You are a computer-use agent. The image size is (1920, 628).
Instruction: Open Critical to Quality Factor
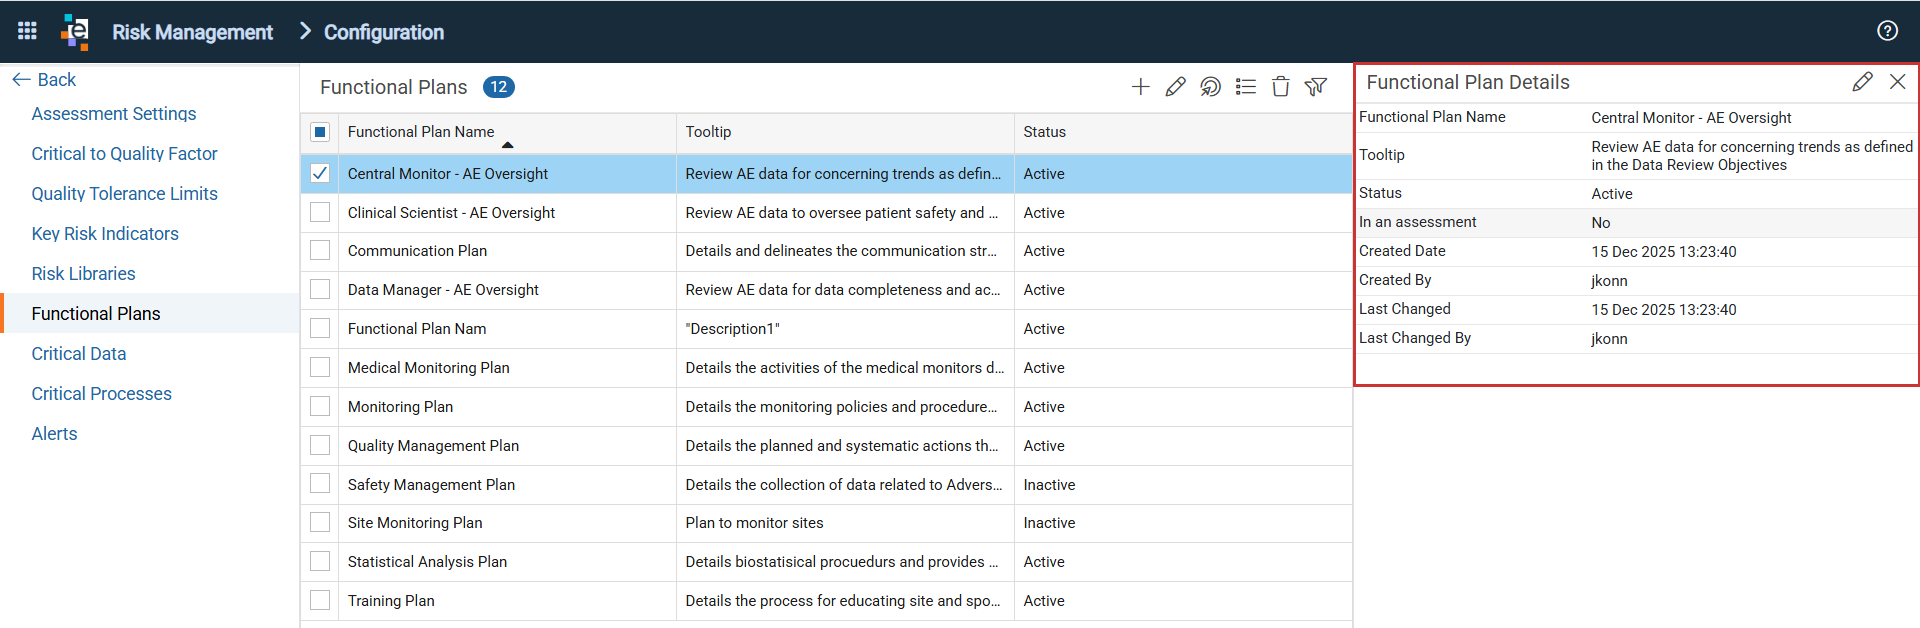[x=124, y=154]
